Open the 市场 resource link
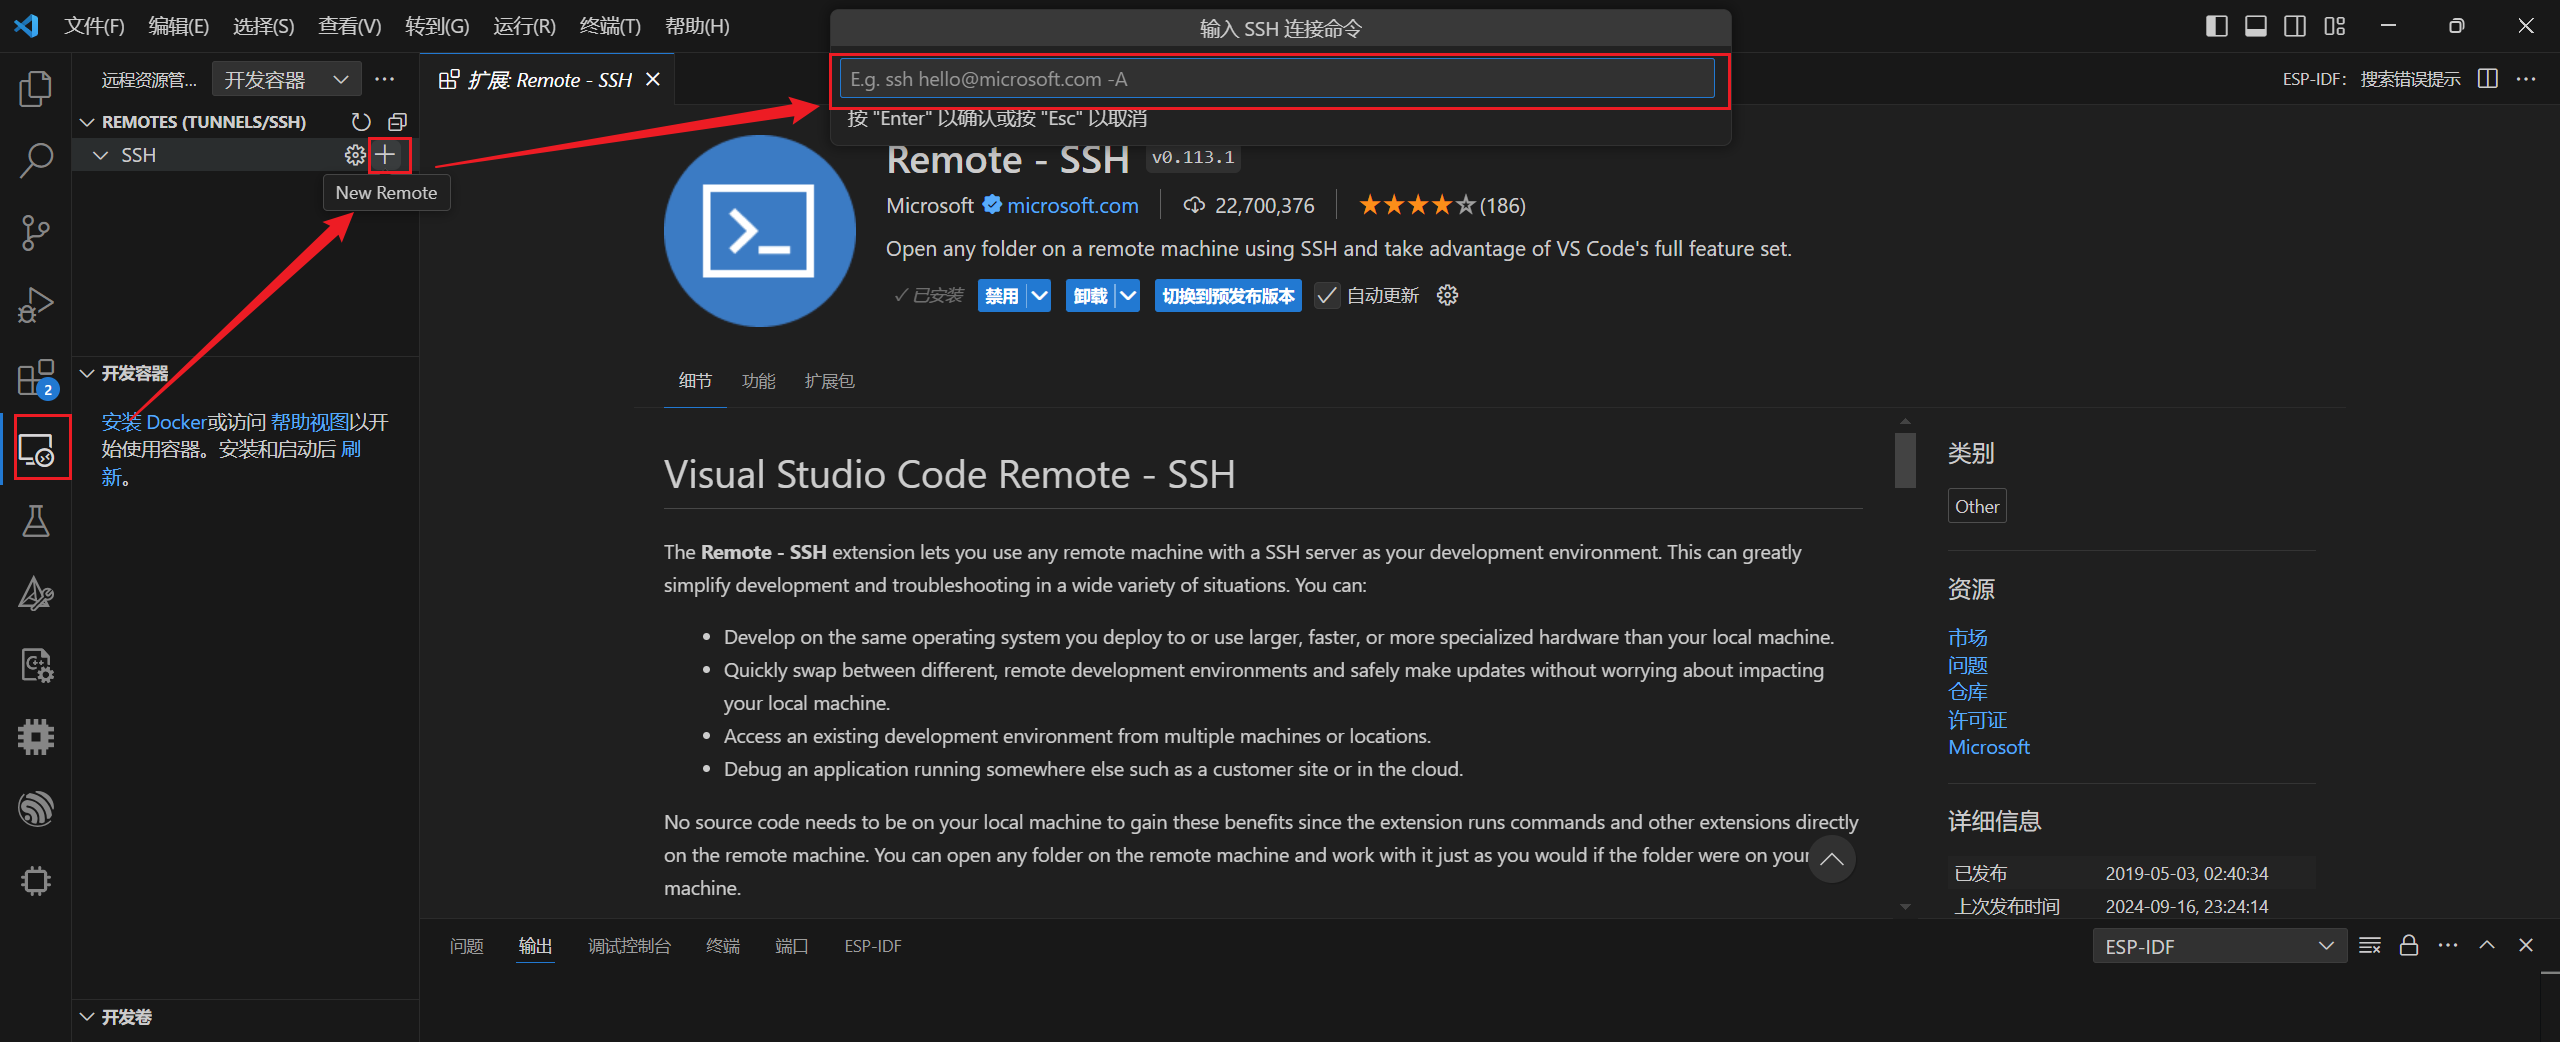2560x1042 pixels. [1967, 637]
